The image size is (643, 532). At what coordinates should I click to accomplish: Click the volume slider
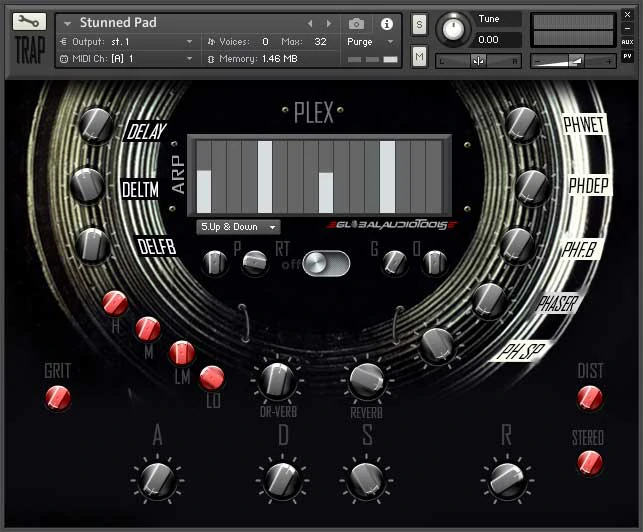pyautogui.click(x=573, y=61)
